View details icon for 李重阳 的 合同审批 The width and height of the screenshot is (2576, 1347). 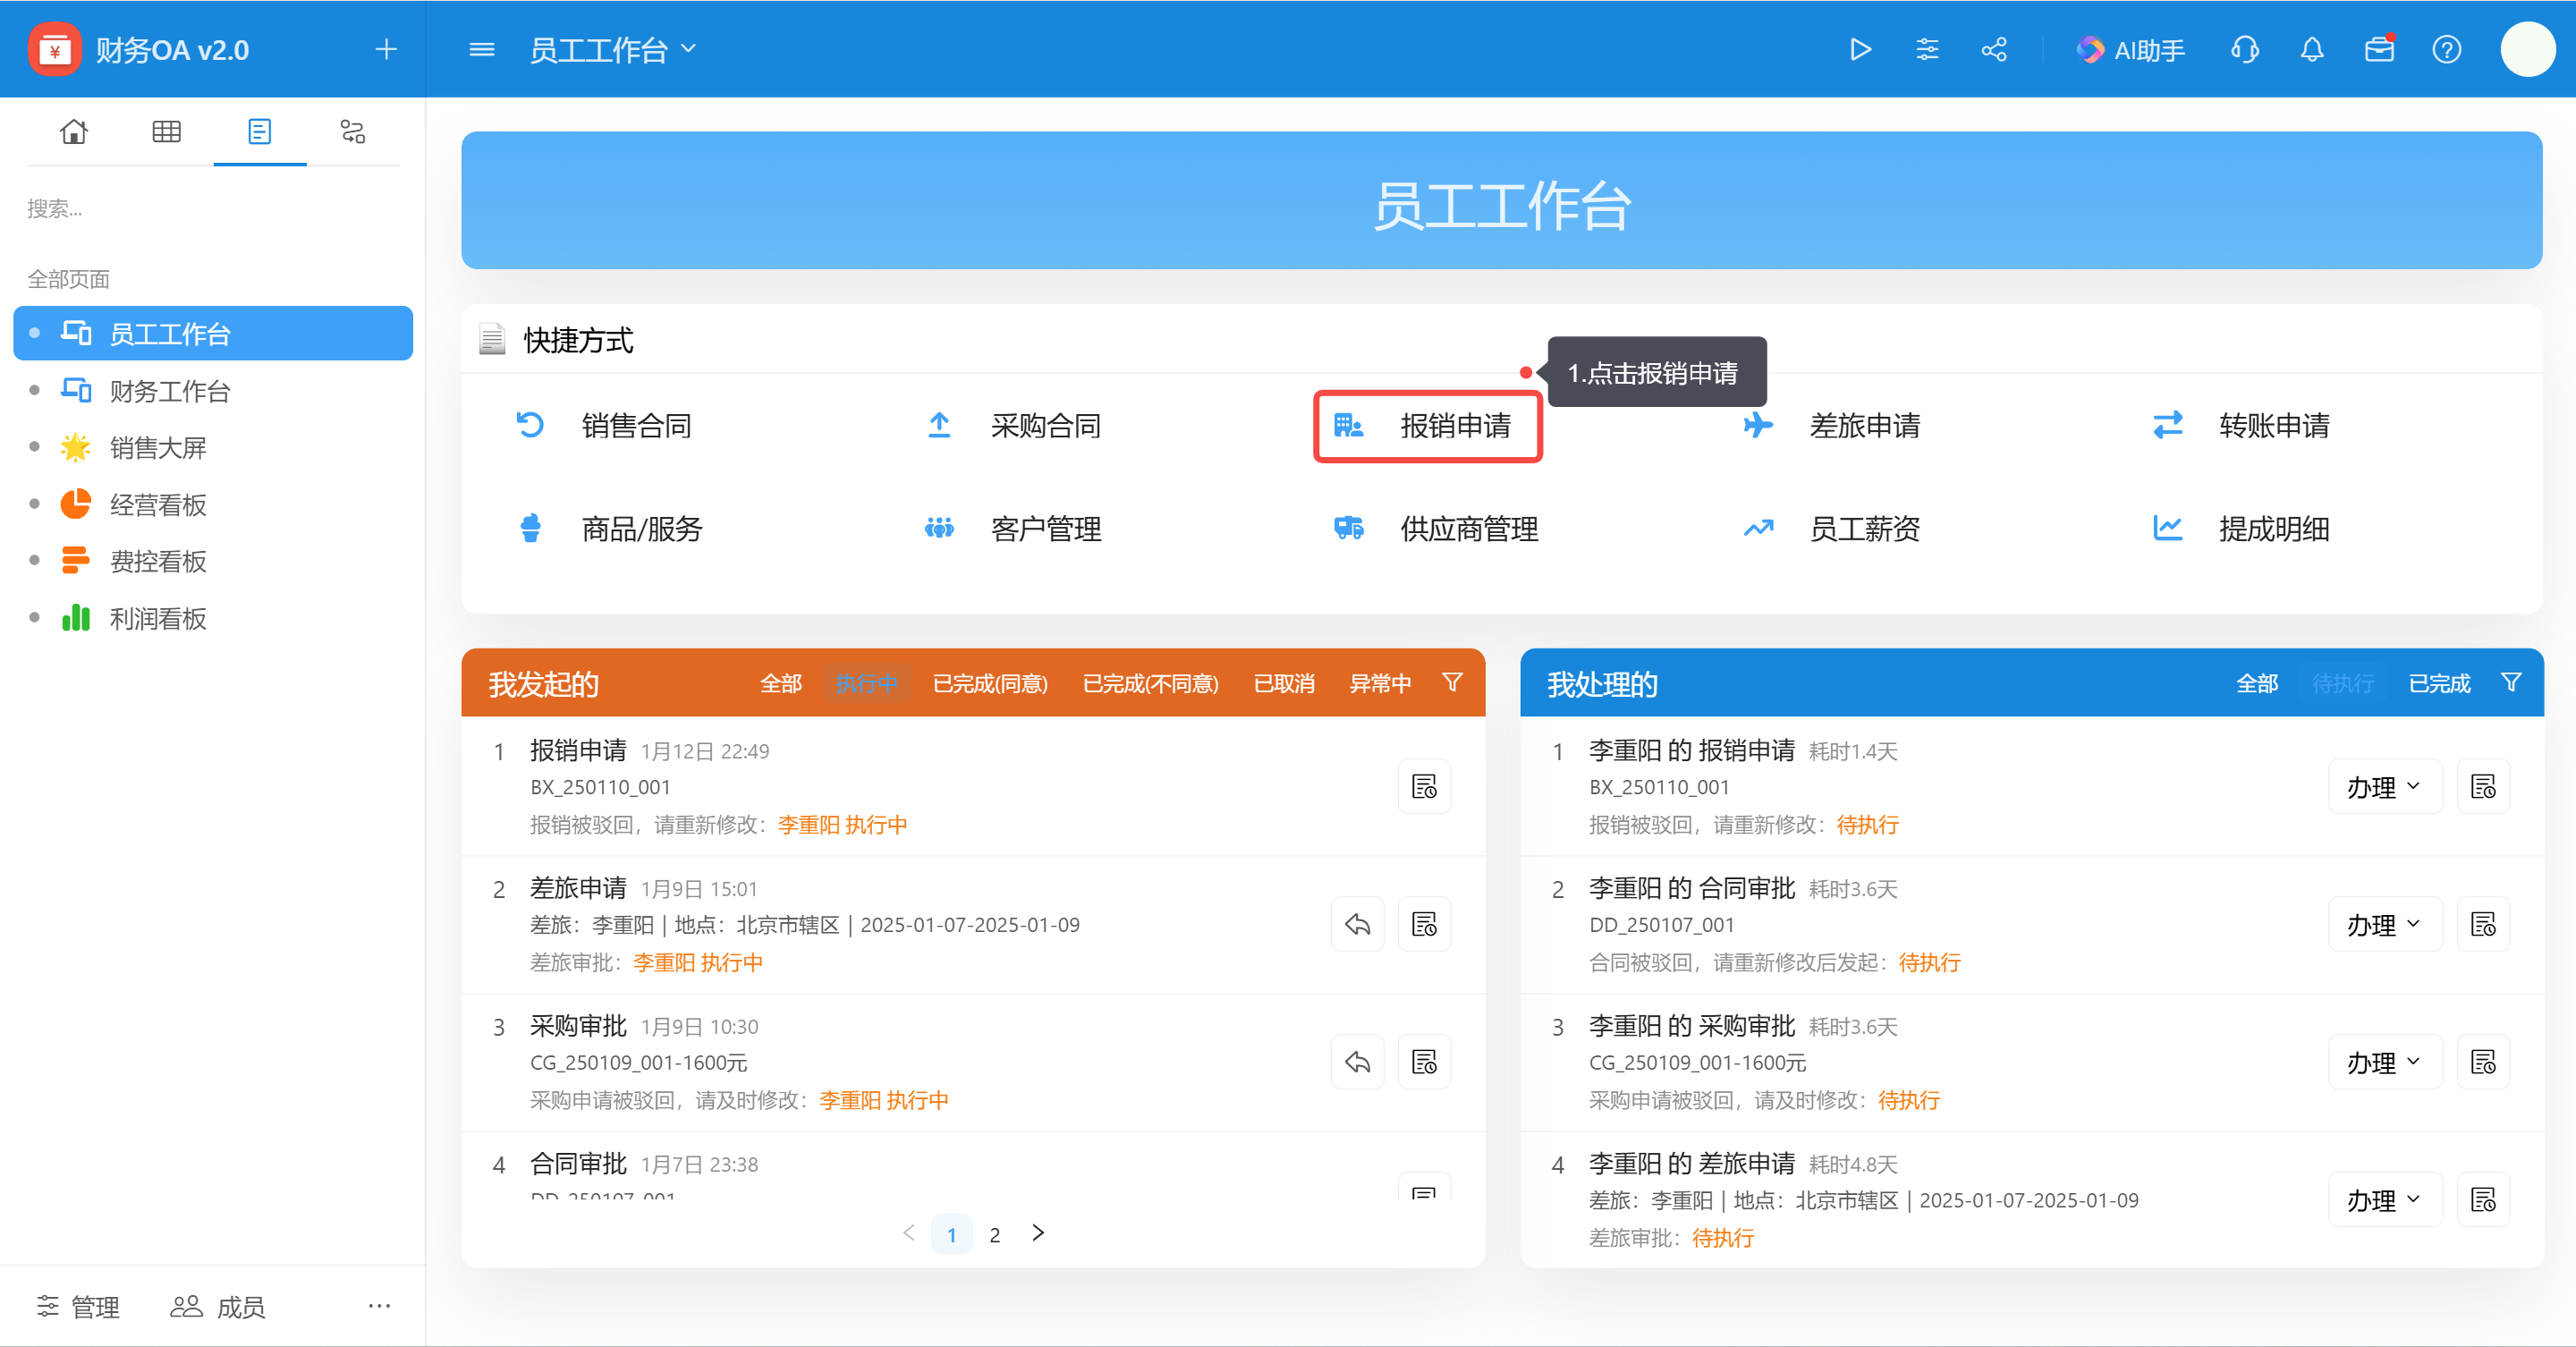tap(2483, 924)
